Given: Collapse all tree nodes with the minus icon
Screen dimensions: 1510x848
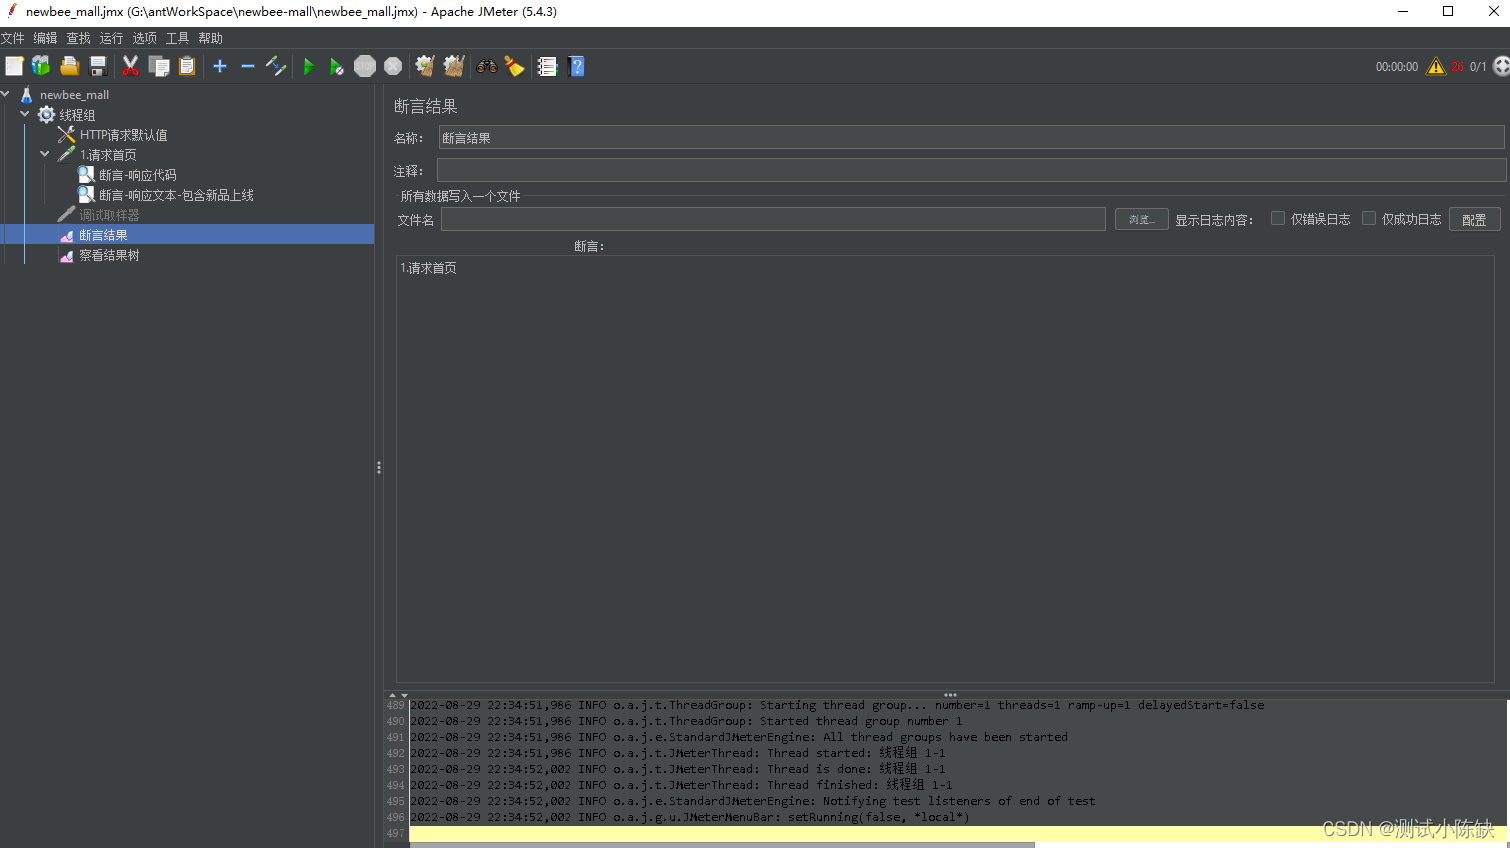Looking at the screenshot, I should pos(248,66).
